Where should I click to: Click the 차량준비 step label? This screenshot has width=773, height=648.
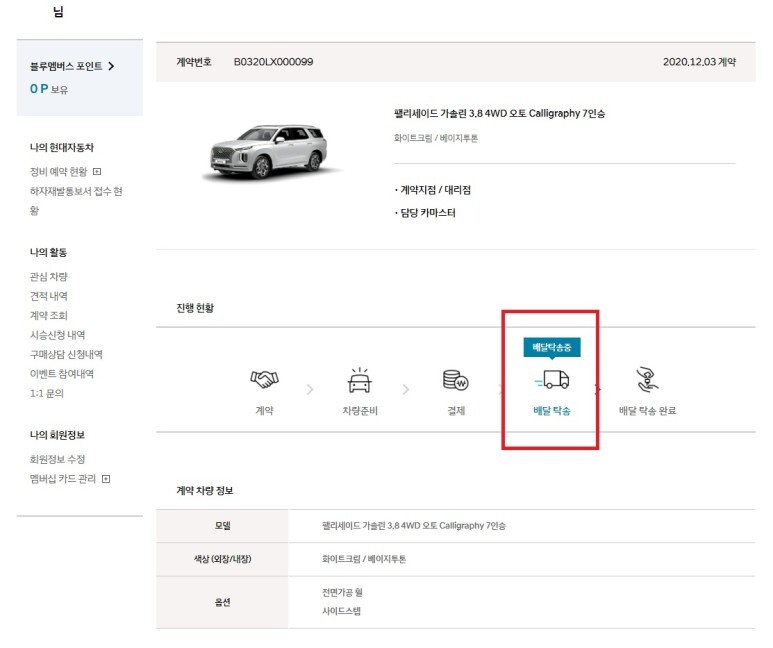point(360,410)
